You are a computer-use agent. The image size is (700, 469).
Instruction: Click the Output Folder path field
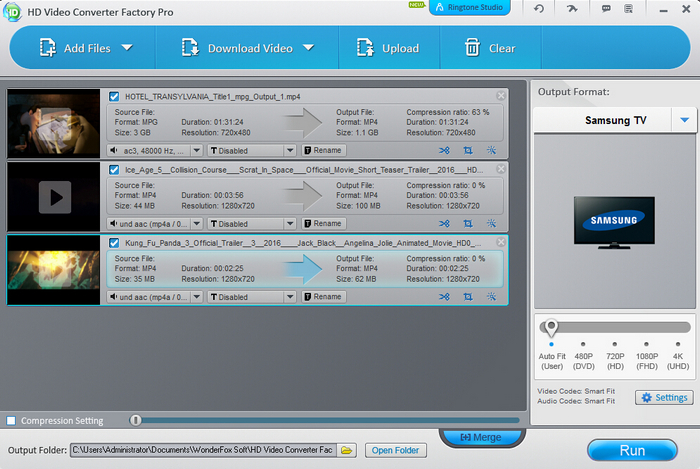click(x=203, y=450)
